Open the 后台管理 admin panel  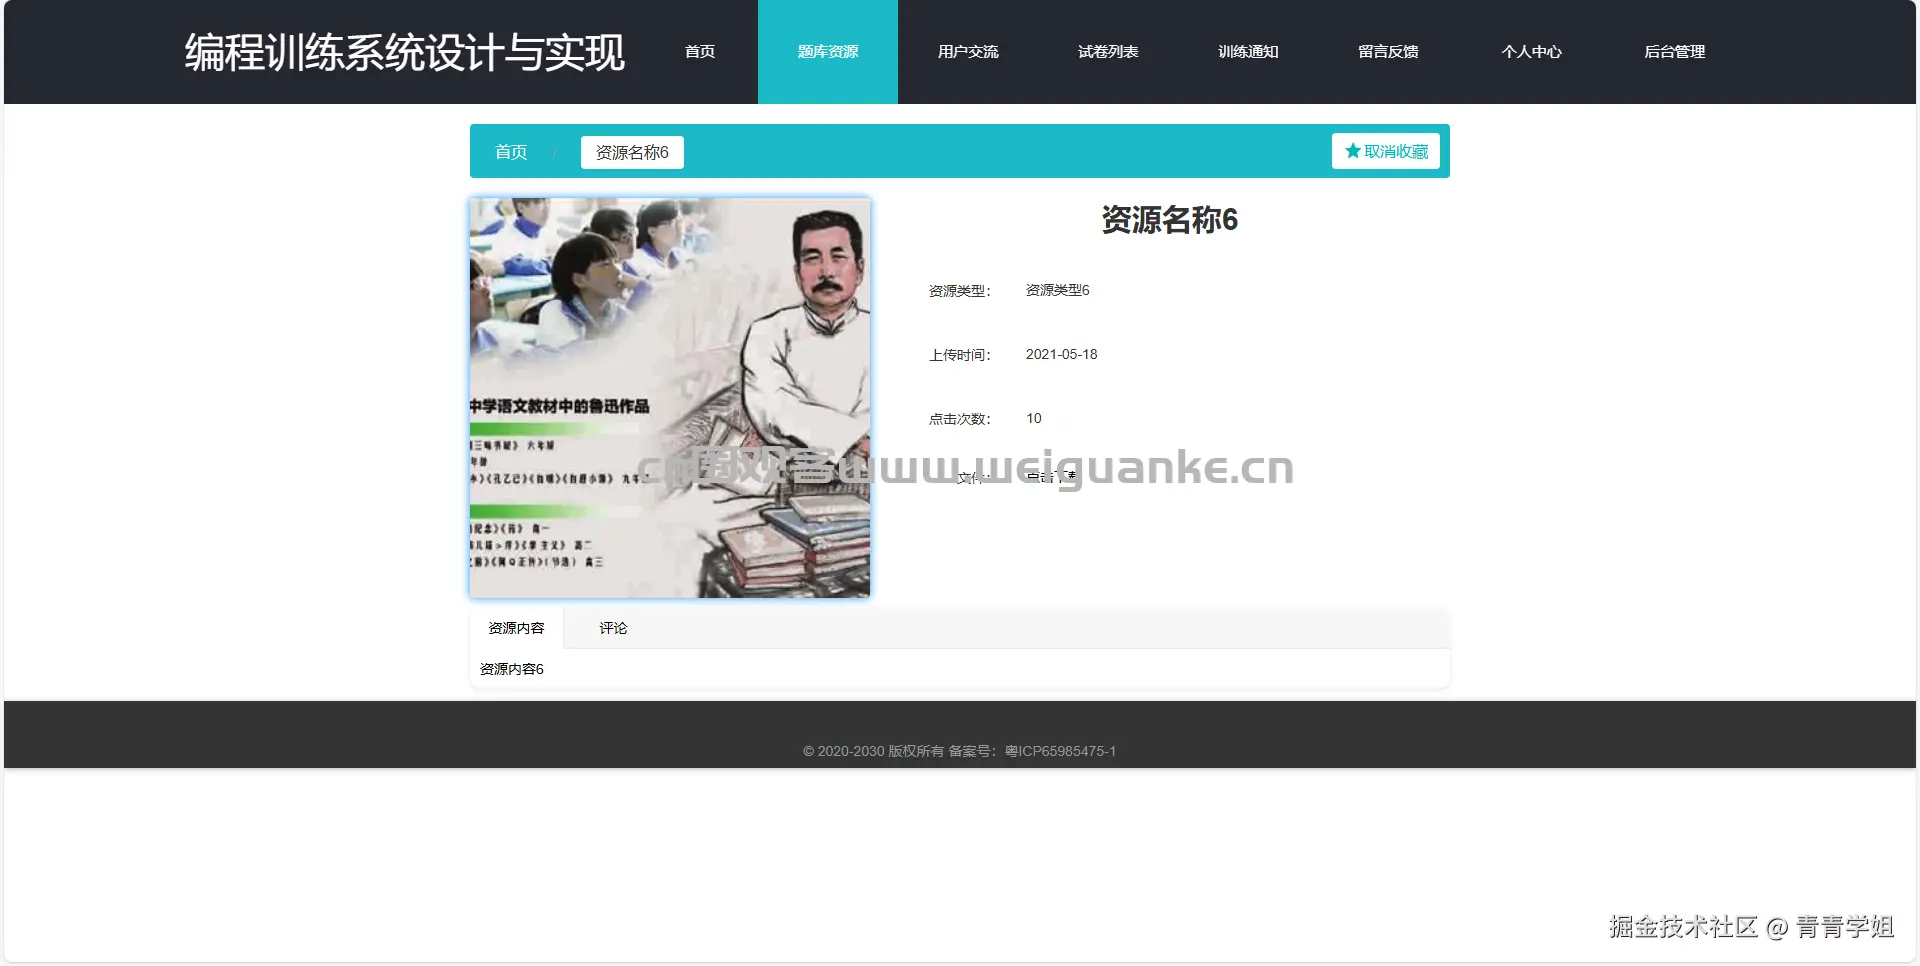pyautogui.click(x=1675, y=52)
